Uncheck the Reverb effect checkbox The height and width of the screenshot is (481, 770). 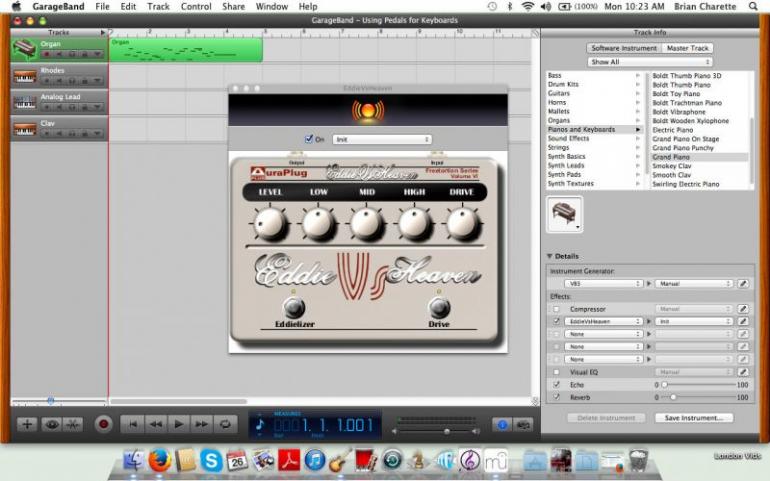(x=556, y=397)
